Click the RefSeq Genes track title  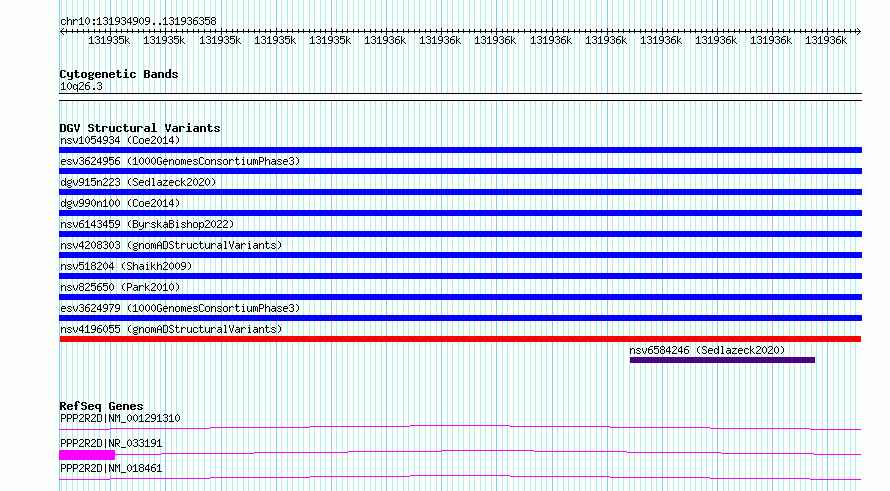pyautogui.click(x=101, y=406)
